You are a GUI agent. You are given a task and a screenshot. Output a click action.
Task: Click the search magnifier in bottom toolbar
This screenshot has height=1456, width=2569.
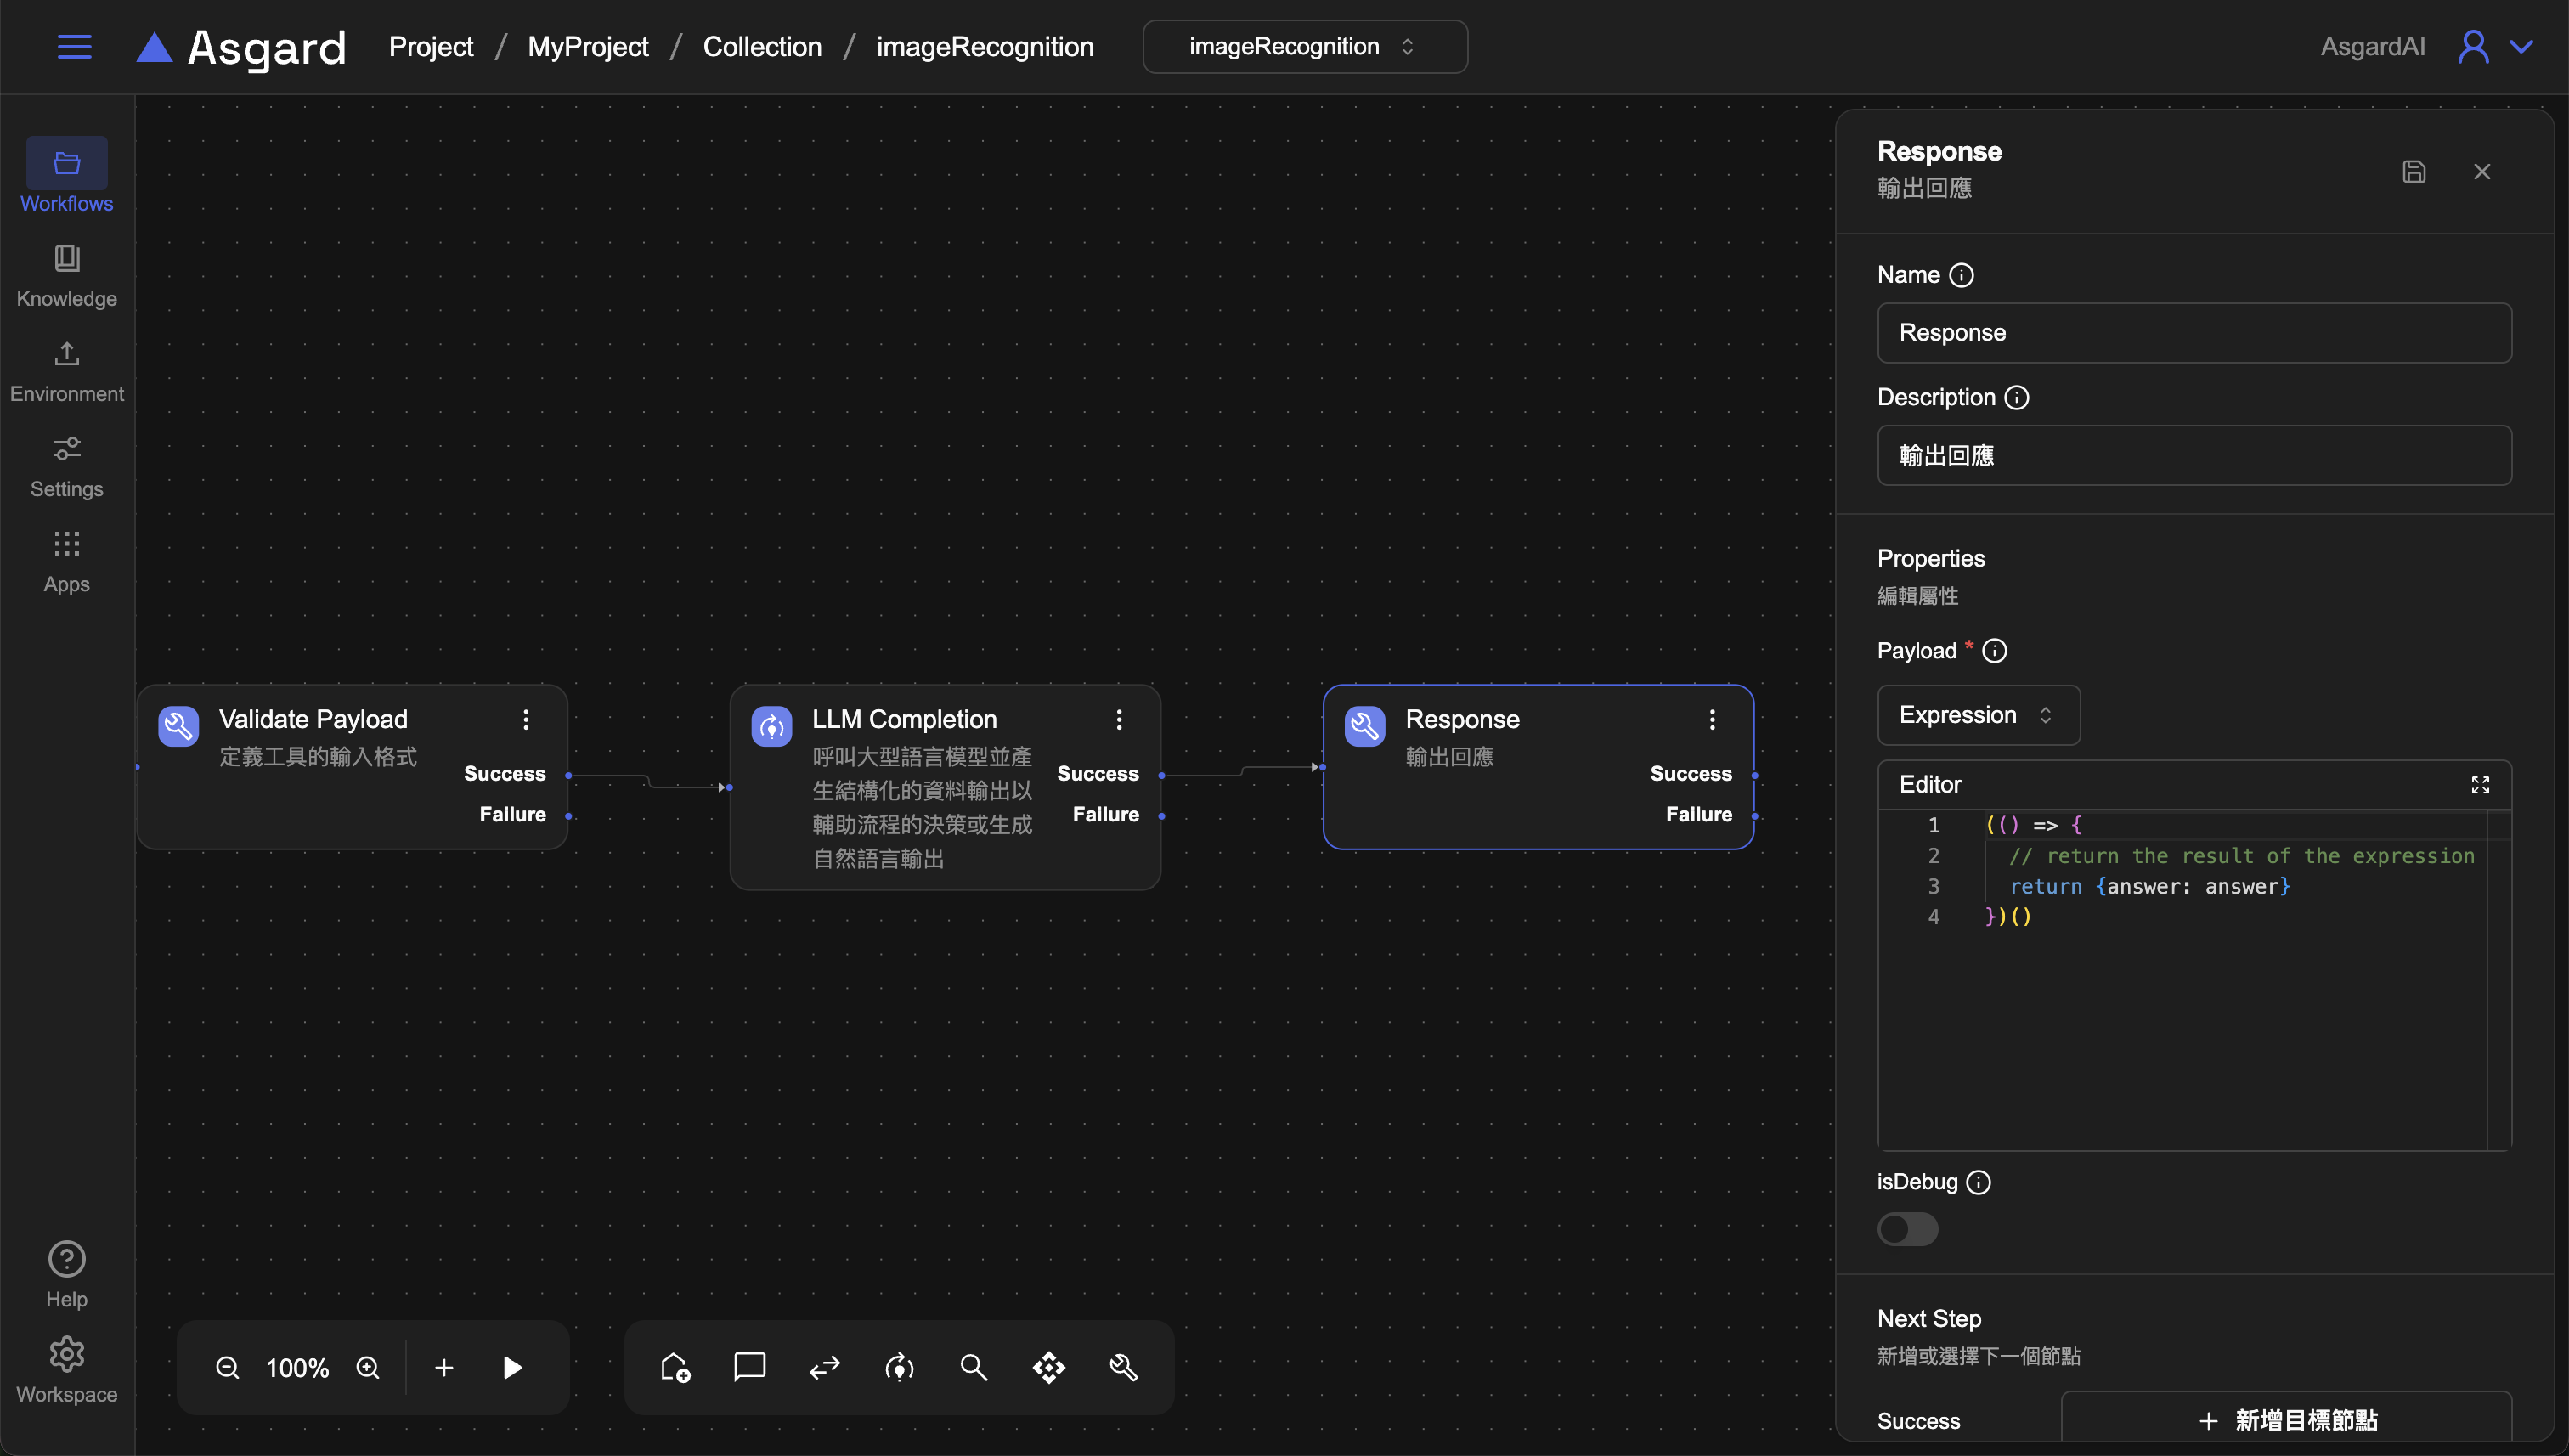pyautogui.click(x=973, y=1367)
